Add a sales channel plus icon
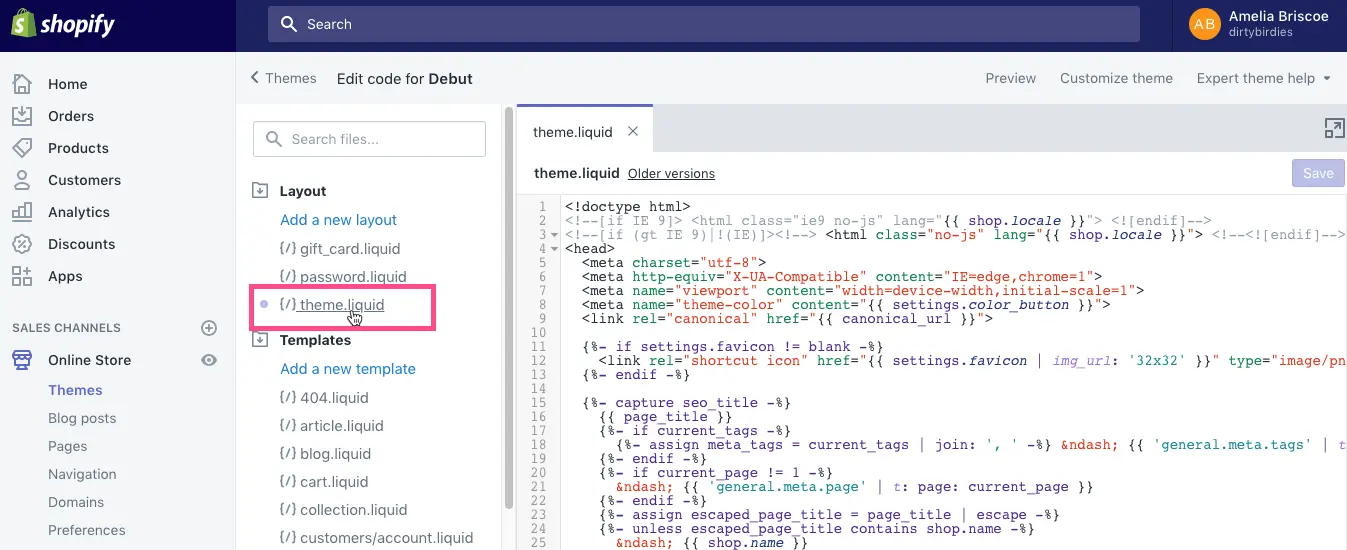Image resolution: width=1347 pixels, height=550 pixels. pos(209,328)
